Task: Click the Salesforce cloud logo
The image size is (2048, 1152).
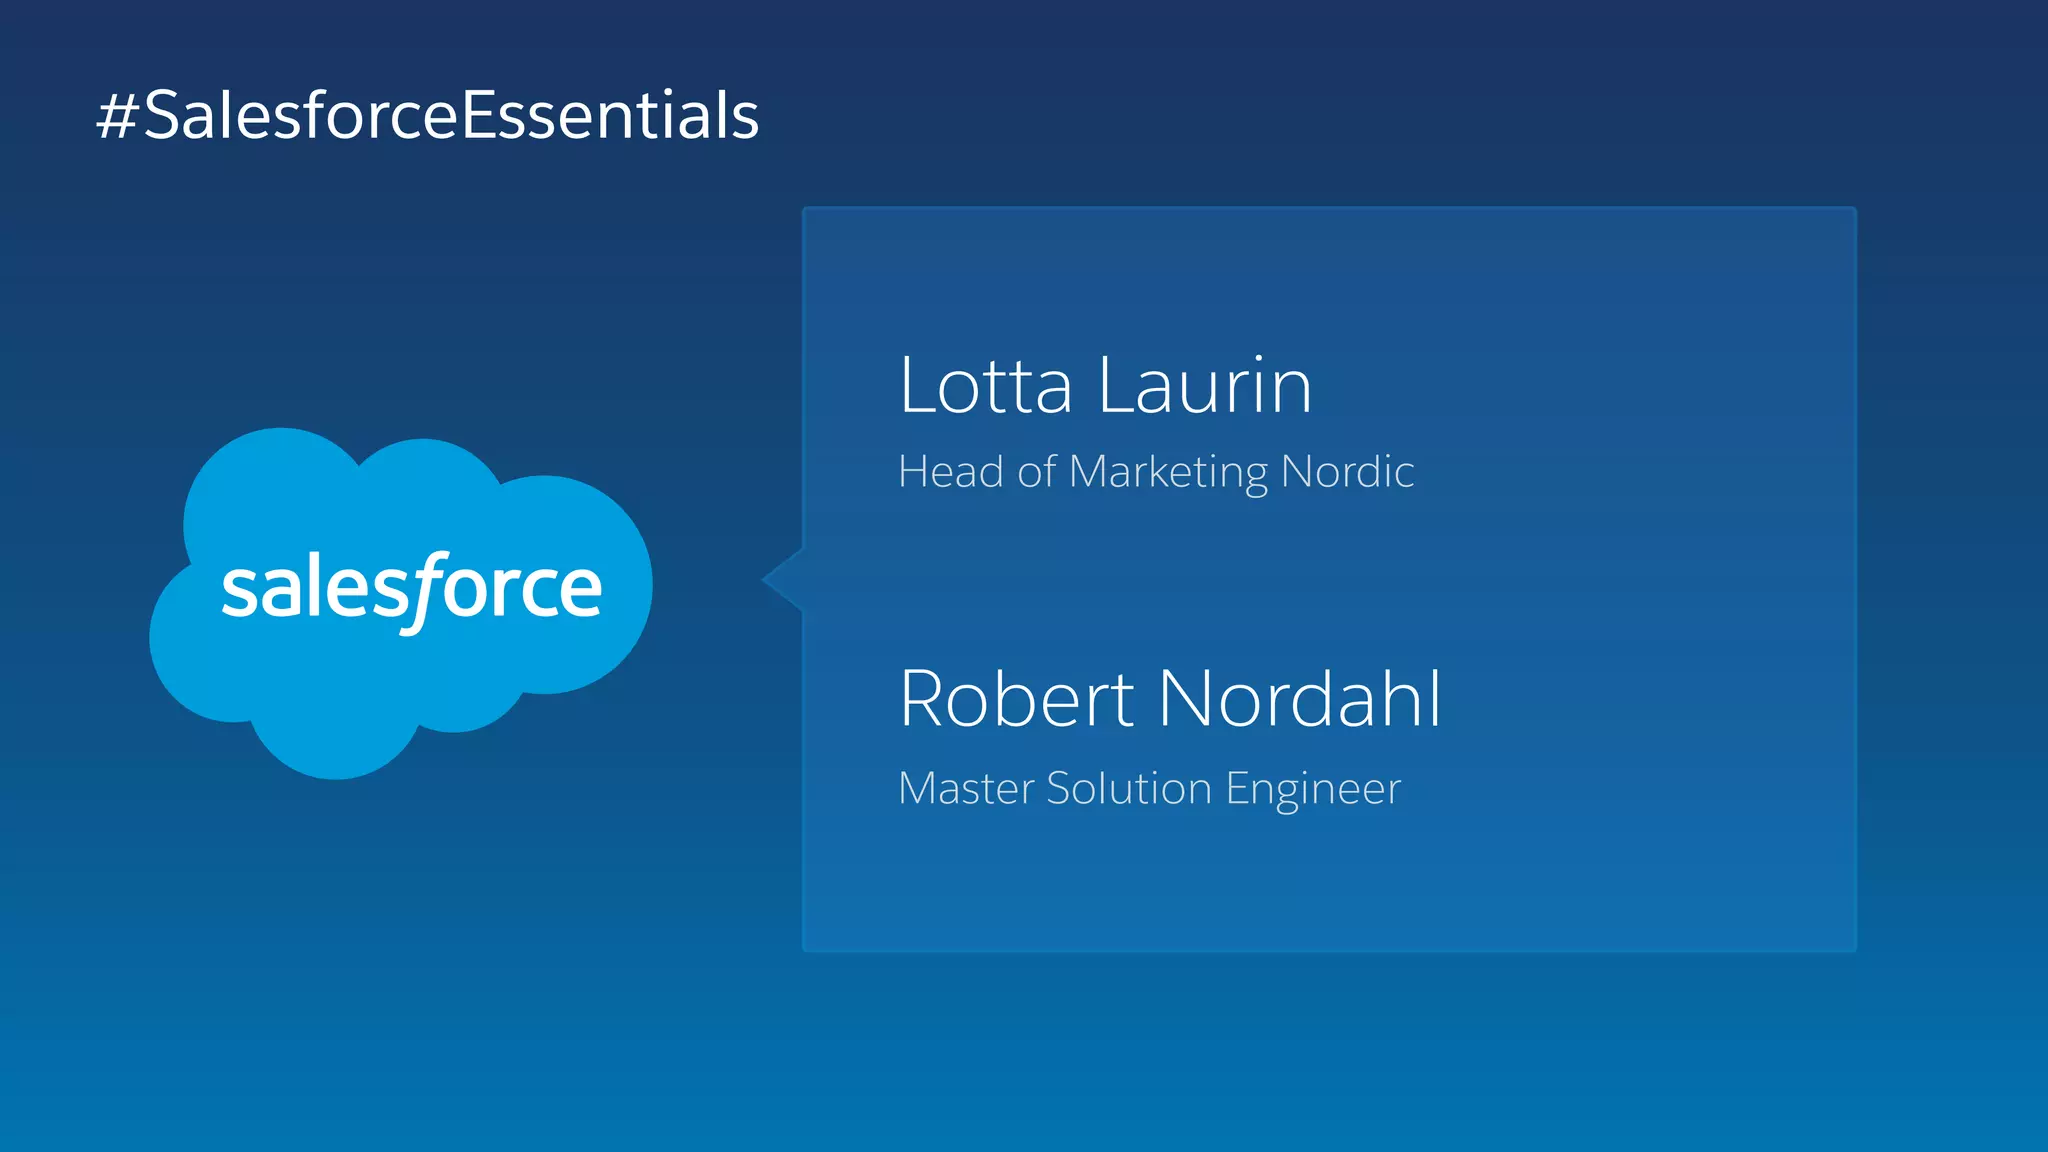Action: tap(401, 603)
